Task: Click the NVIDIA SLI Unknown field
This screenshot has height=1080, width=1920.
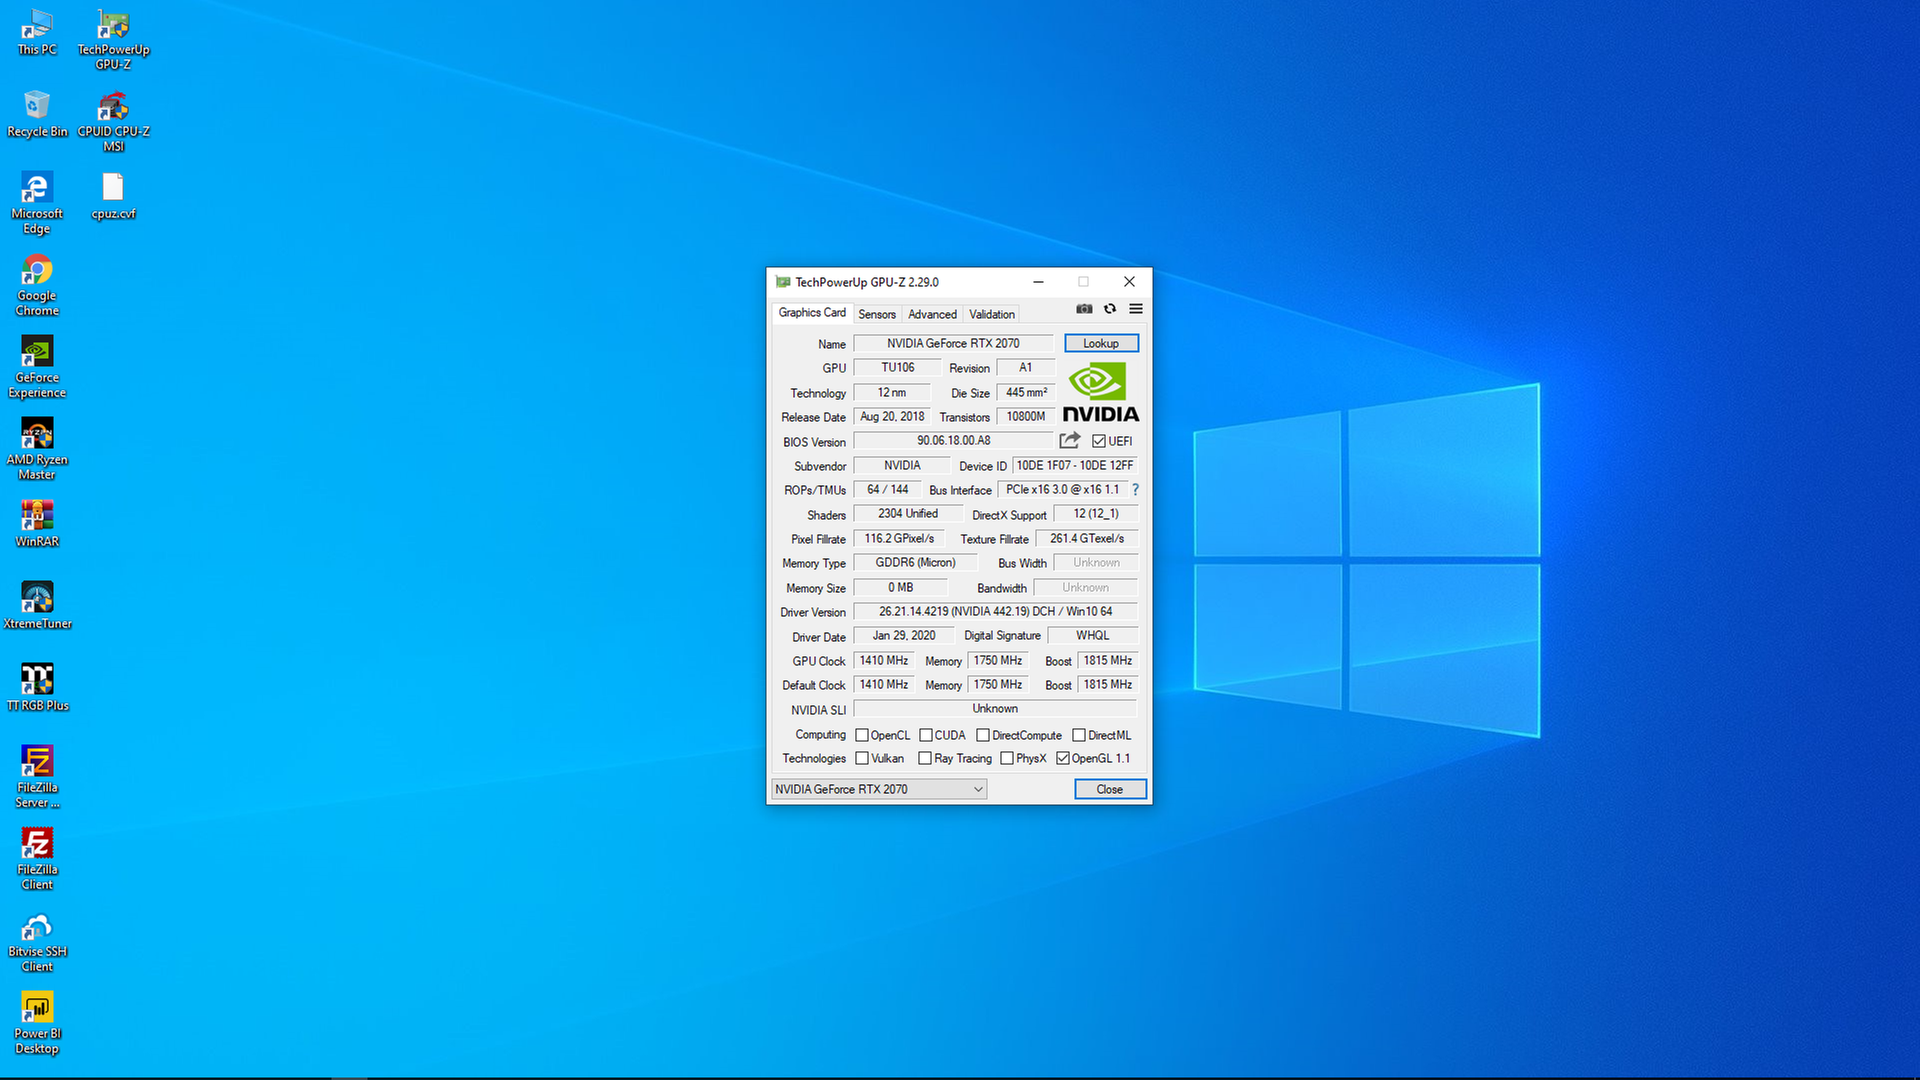Action: [x=995, y=708]
